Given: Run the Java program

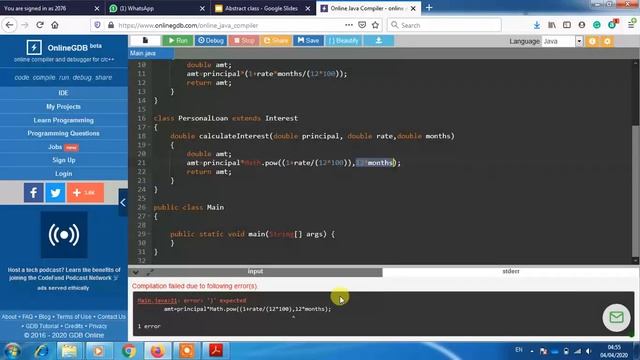Looking at the screenshot, I should point(178,40).
